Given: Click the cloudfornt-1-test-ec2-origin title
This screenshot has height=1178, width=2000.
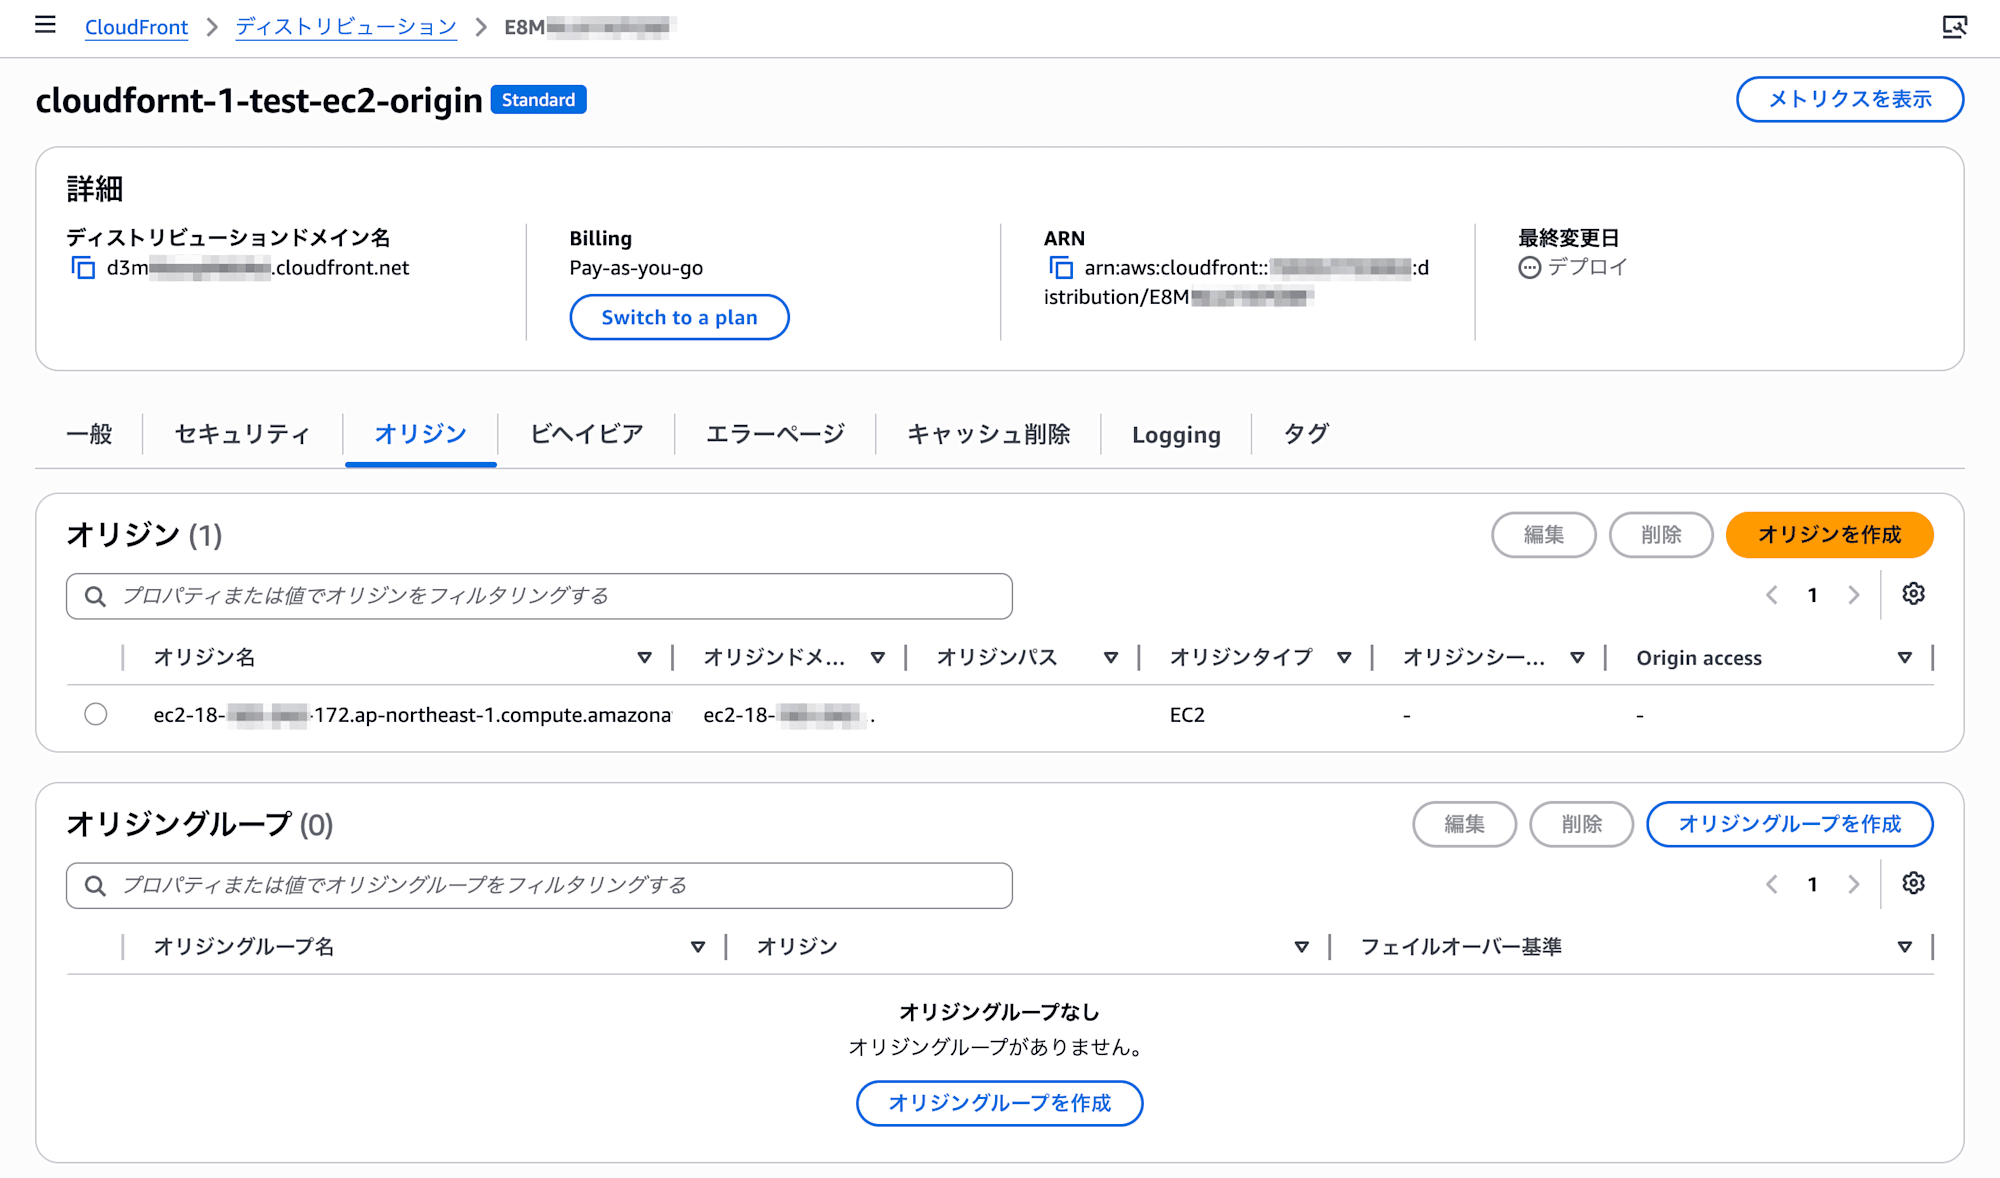Looking at the screenshot, I should click(259, 100).
